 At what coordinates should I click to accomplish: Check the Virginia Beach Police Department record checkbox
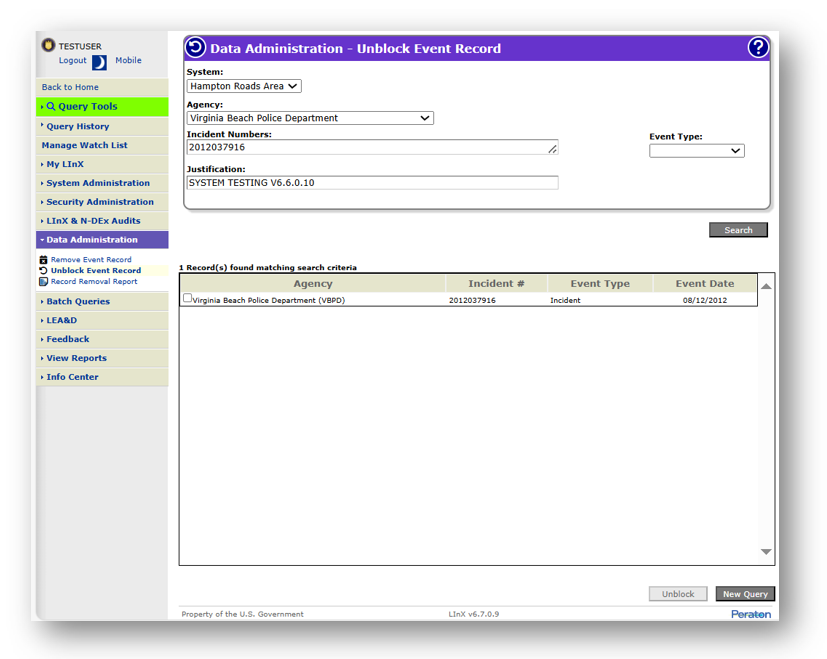pos(187,299)
